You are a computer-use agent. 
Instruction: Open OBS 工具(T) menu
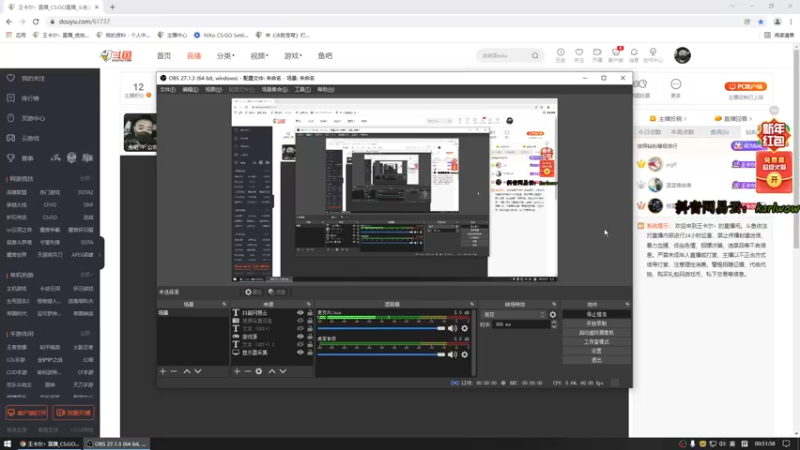(x=303, y=90)
